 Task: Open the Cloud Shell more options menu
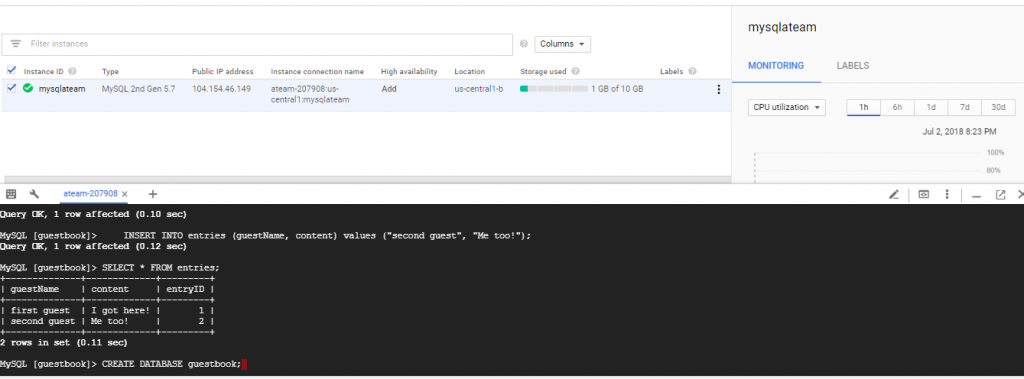click(x=947, y=195)
